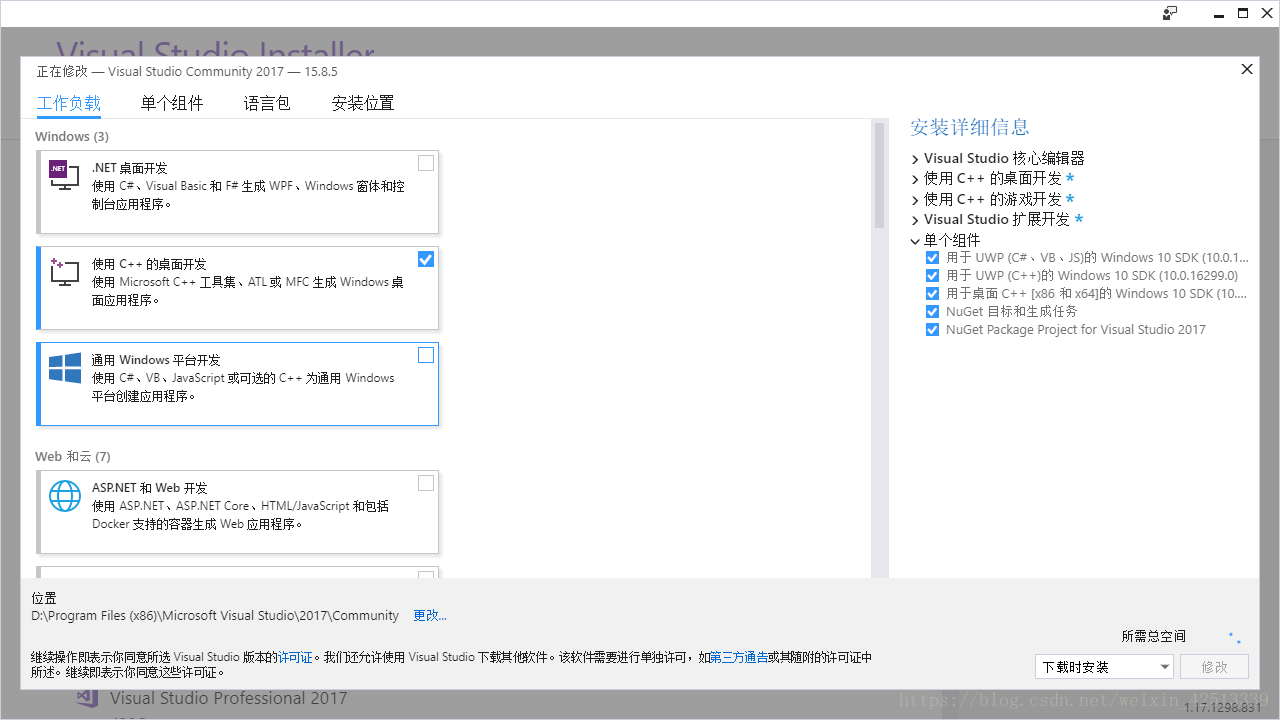Uncheck the UWP (C#、VB、JS) Windows 10 SDK checkbox
This screenshot has width=1280, height=720.
933,258
